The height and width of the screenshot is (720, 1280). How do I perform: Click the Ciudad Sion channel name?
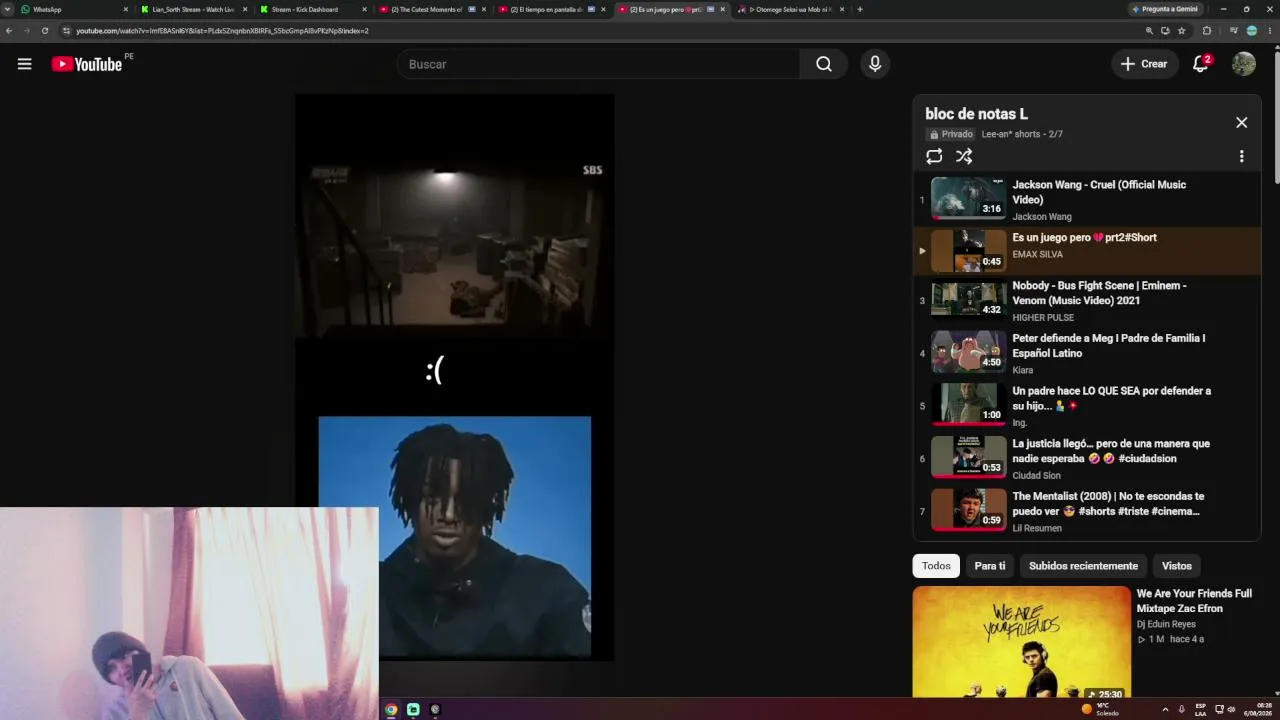tap(1036, 476)
